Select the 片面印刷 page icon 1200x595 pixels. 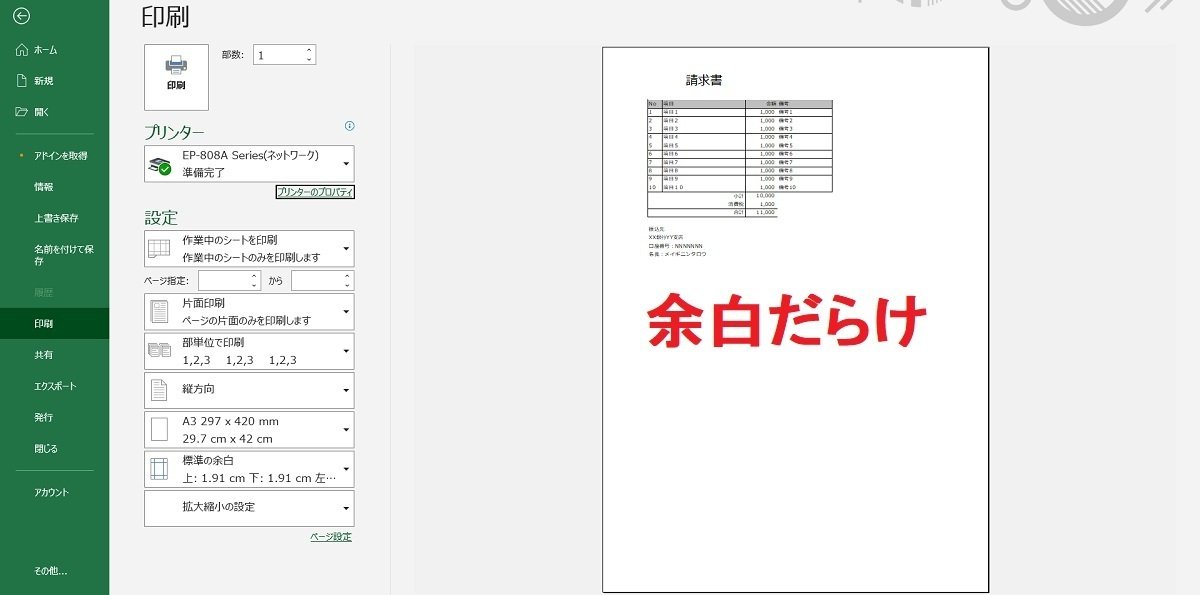click(x=160, y=311)
